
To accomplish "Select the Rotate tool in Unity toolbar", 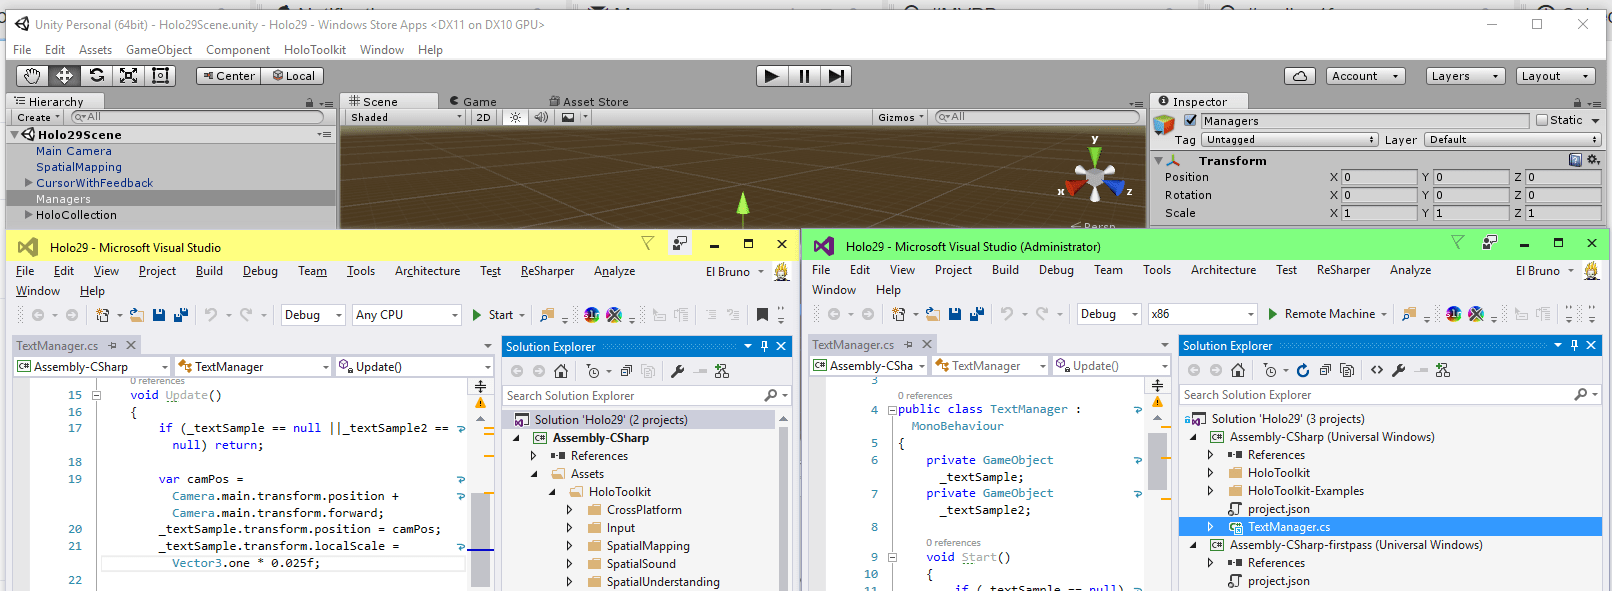I will point(96,76).
